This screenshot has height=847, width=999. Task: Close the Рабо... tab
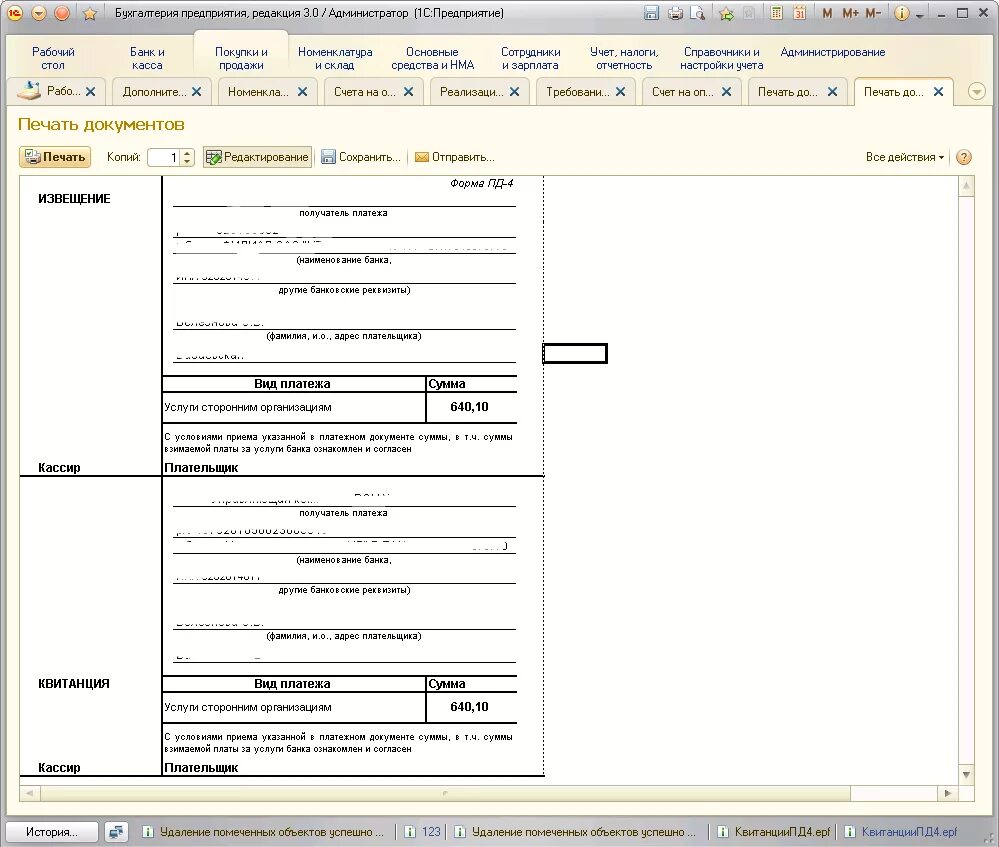90,92
